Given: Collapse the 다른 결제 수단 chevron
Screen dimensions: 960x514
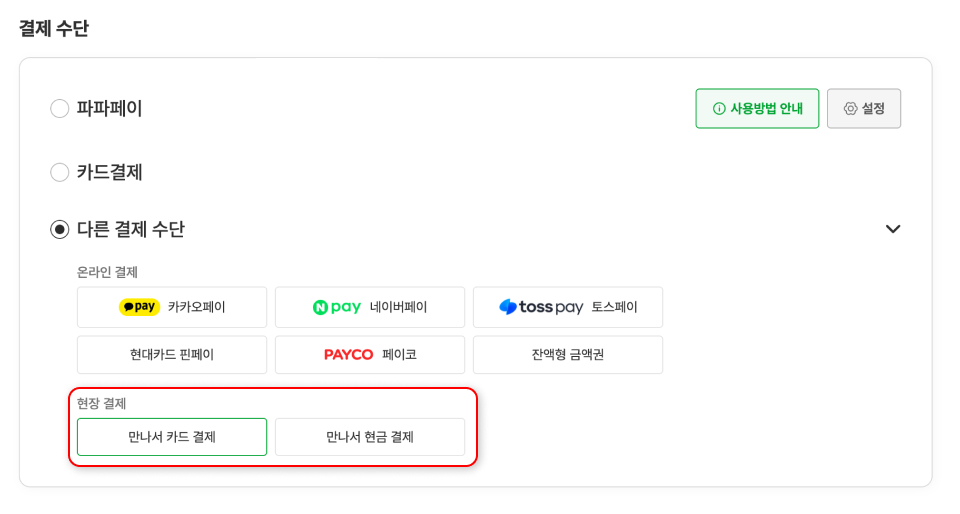Looking at the screenshot, I should (x=893, y=229).
